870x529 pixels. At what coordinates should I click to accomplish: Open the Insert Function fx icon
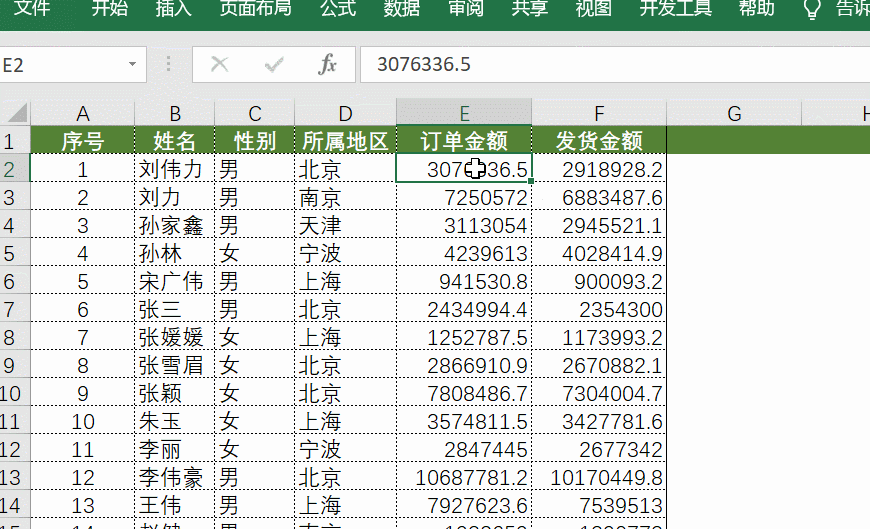point(327,64)
